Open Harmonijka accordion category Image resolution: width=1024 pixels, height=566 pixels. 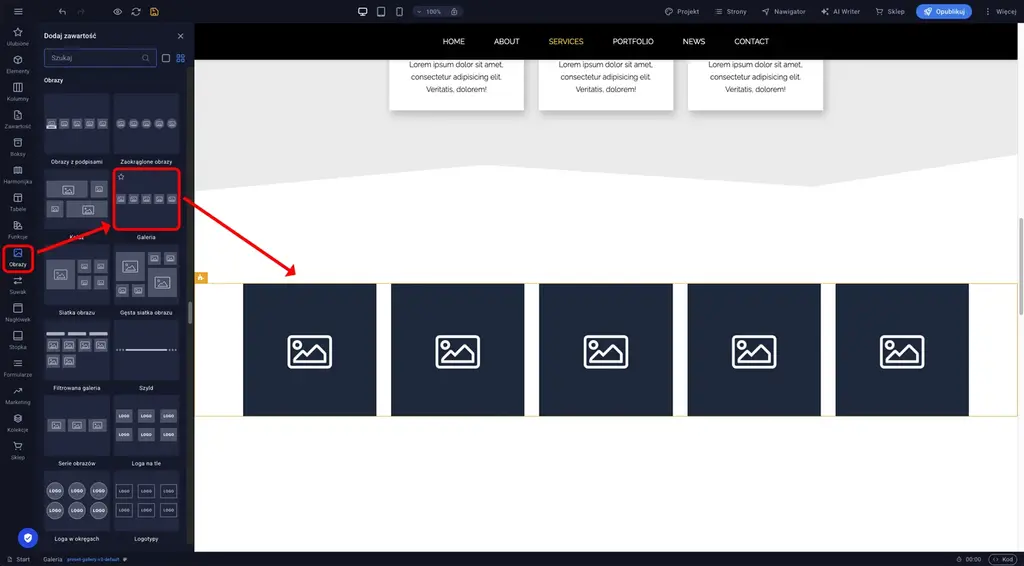click(x=18, y=175)
